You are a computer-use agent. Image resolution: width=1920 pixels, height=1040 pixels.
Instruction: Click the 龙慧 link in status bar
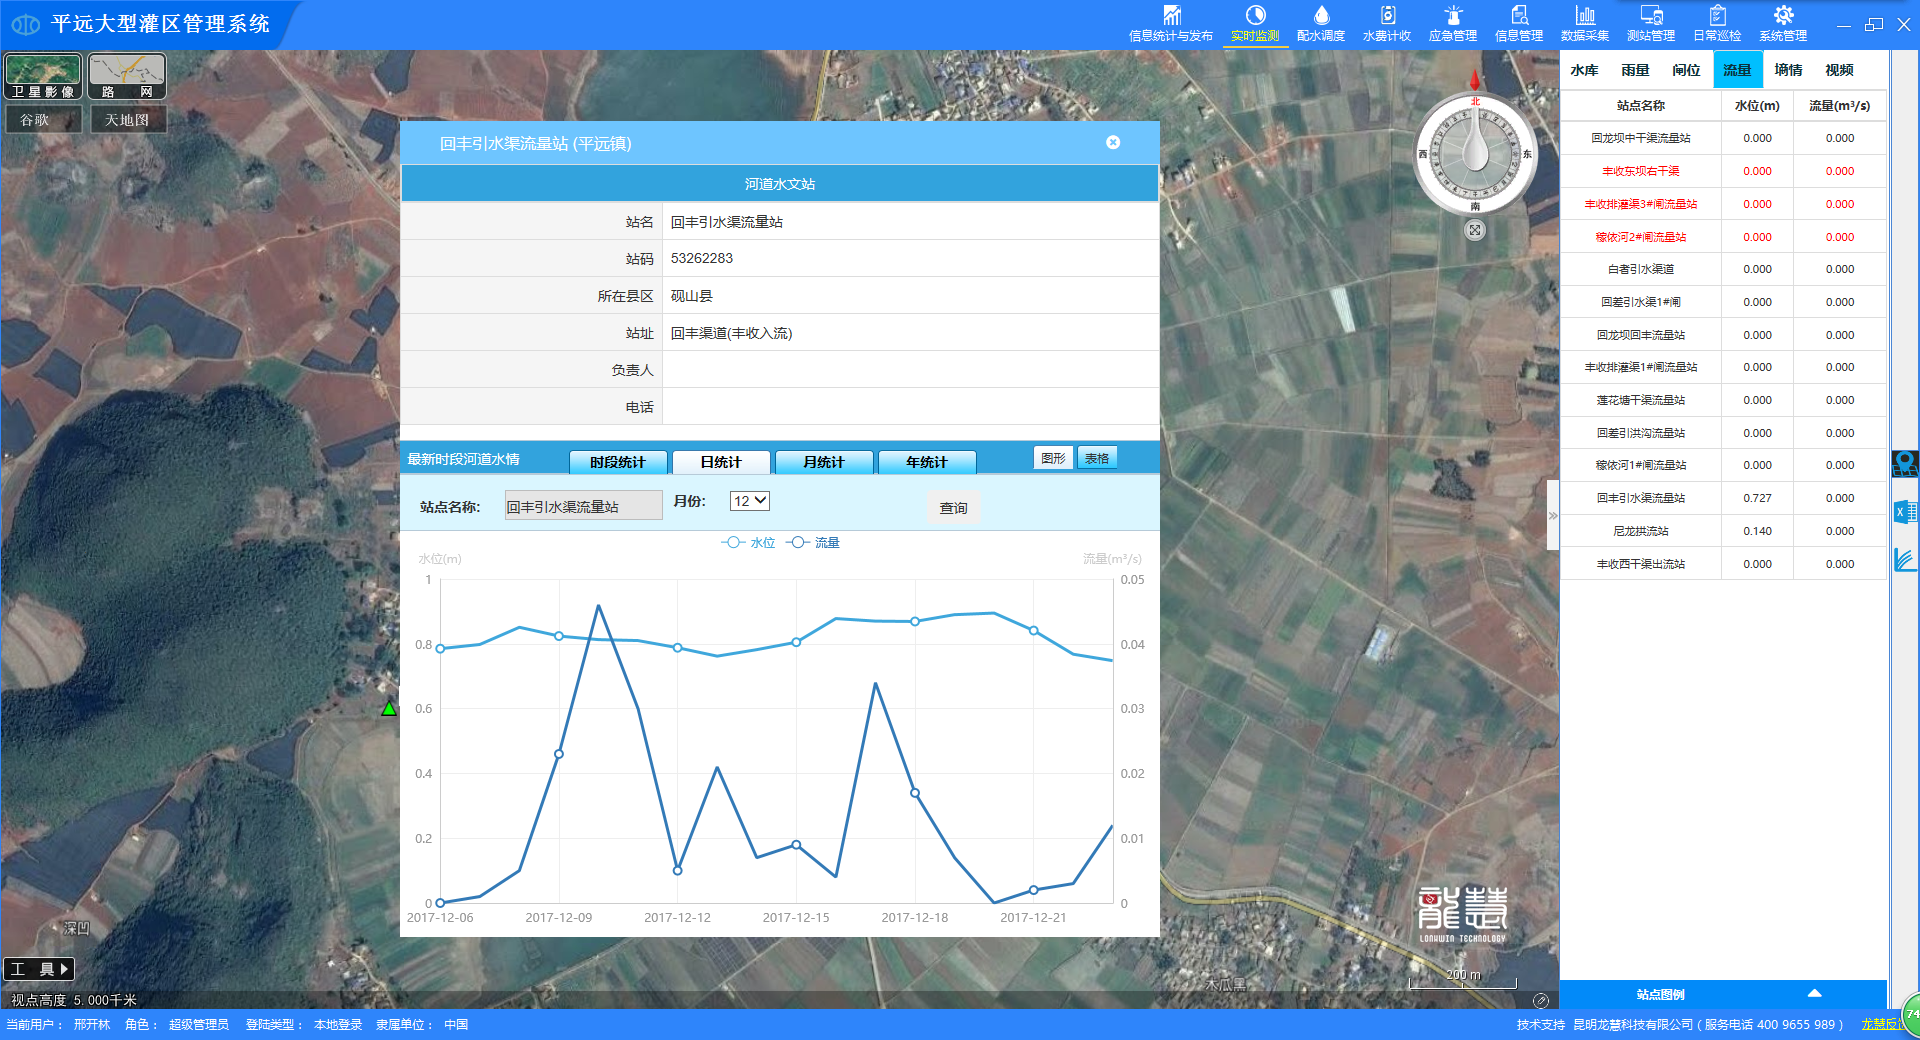1884,1024
